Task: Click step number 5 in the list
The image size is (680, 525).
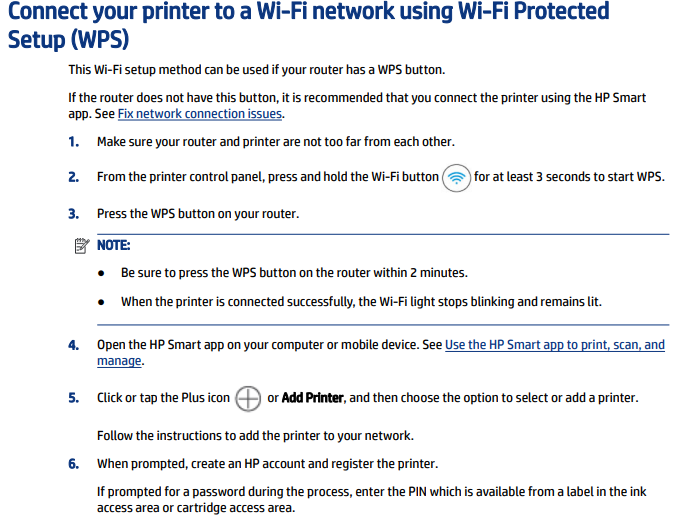Action: click(x=74, y=398)
